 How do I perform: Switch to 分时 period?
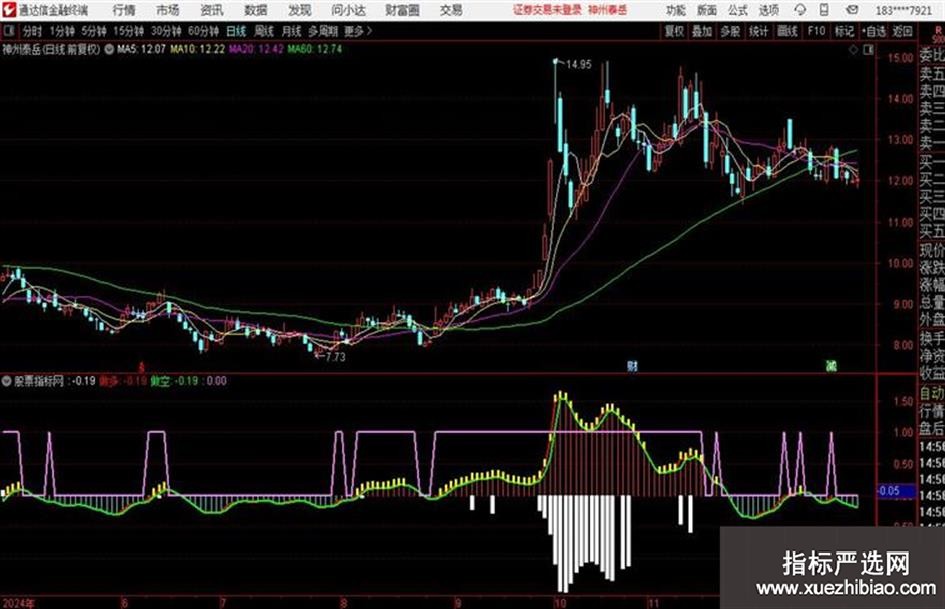(x=32, y=31)
